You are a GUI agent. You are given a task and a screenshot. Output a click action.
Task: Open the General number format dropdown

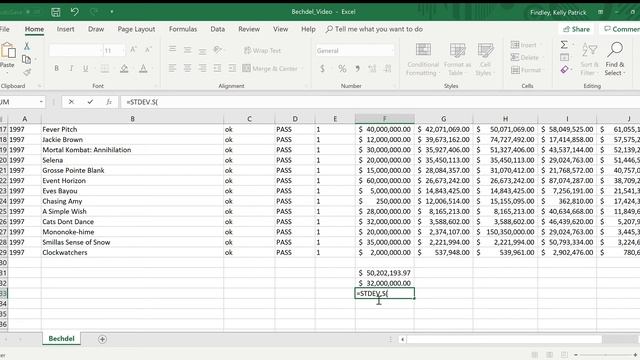pyautogui.click(x=355, y=51)
